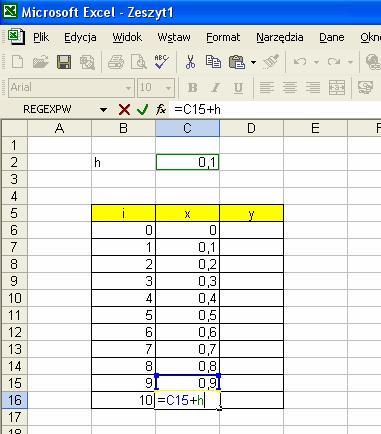
Task: Open the Narzędzia menu
Action: click(280, 37)
